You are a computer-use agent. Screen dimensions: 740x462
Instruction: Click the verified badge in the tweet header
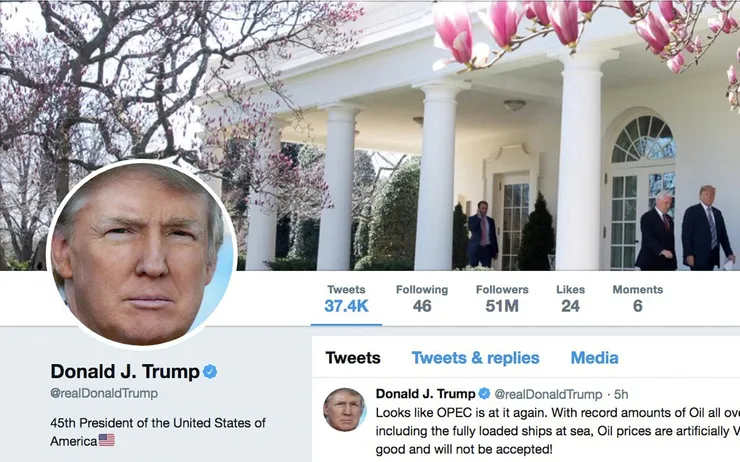pos(484,393)
